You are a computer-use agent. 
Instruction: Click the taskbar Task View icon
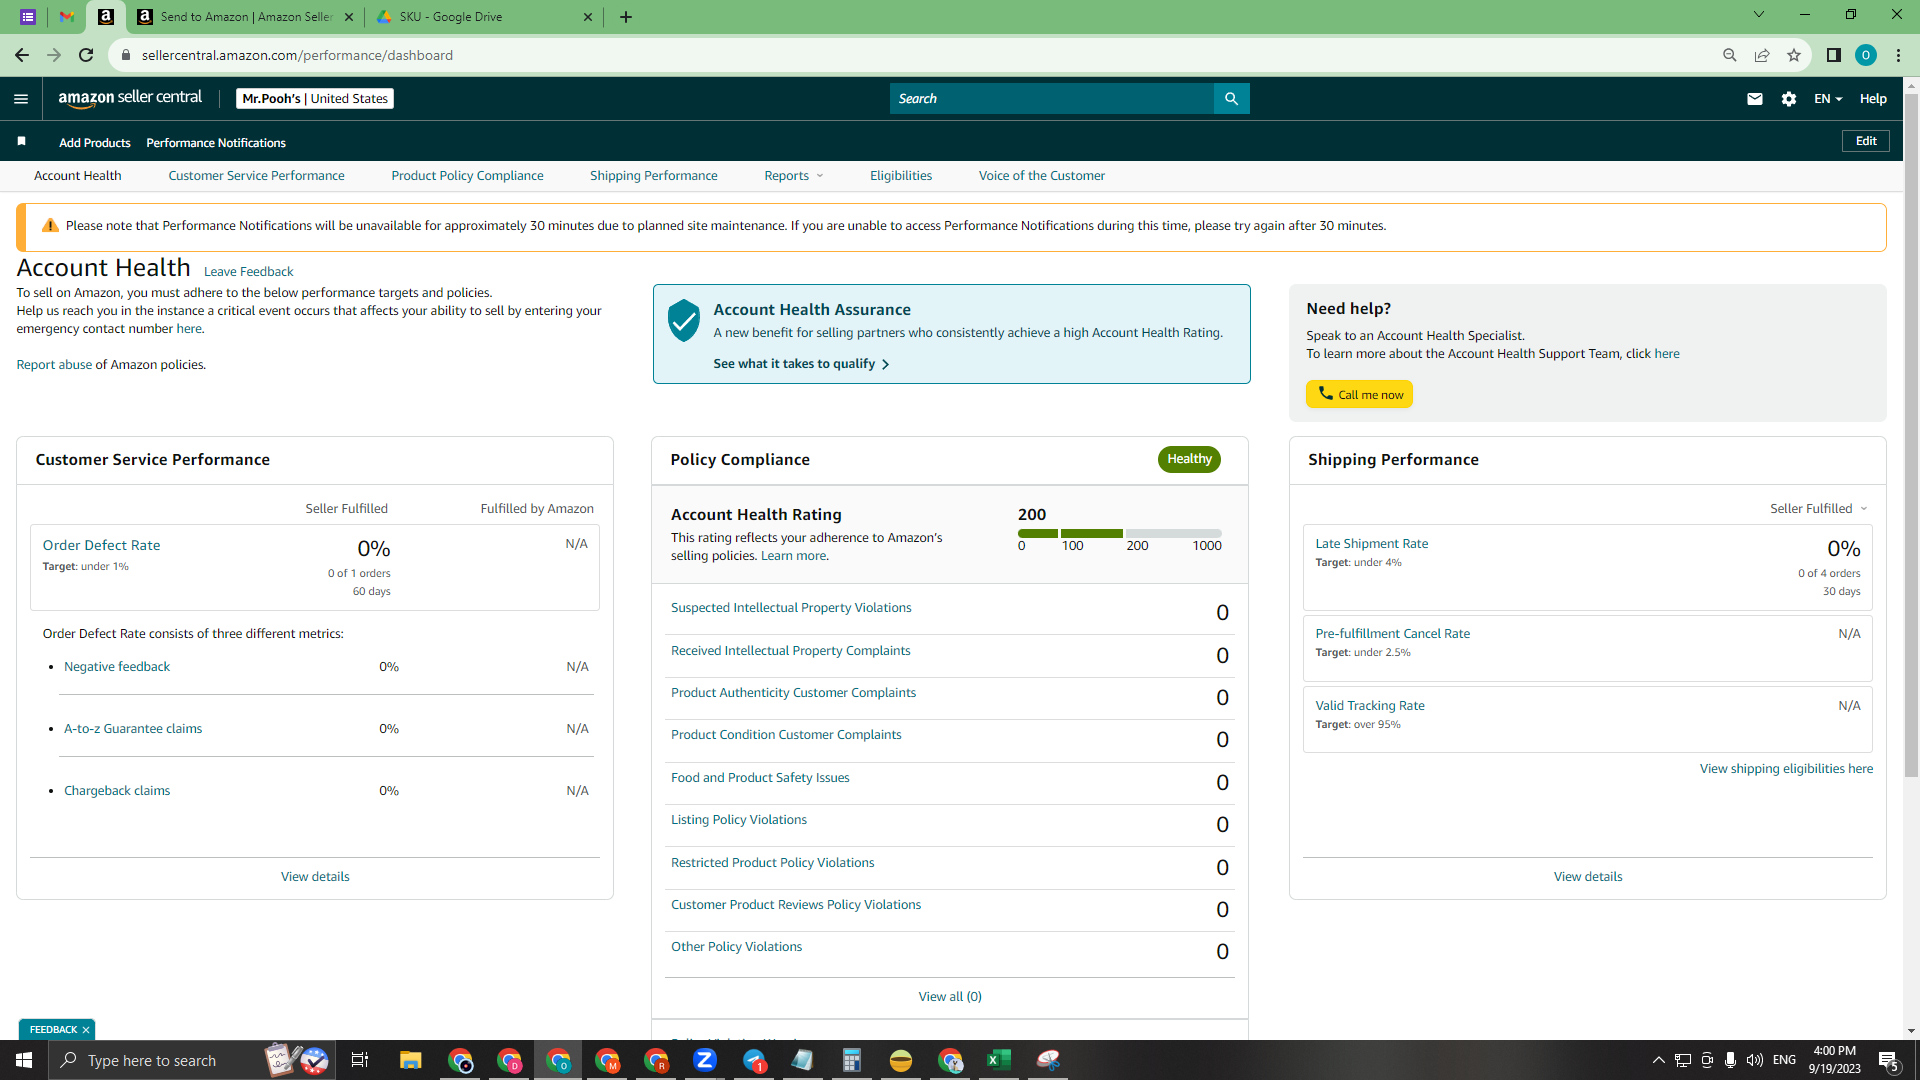click(x=360, y=1060)
